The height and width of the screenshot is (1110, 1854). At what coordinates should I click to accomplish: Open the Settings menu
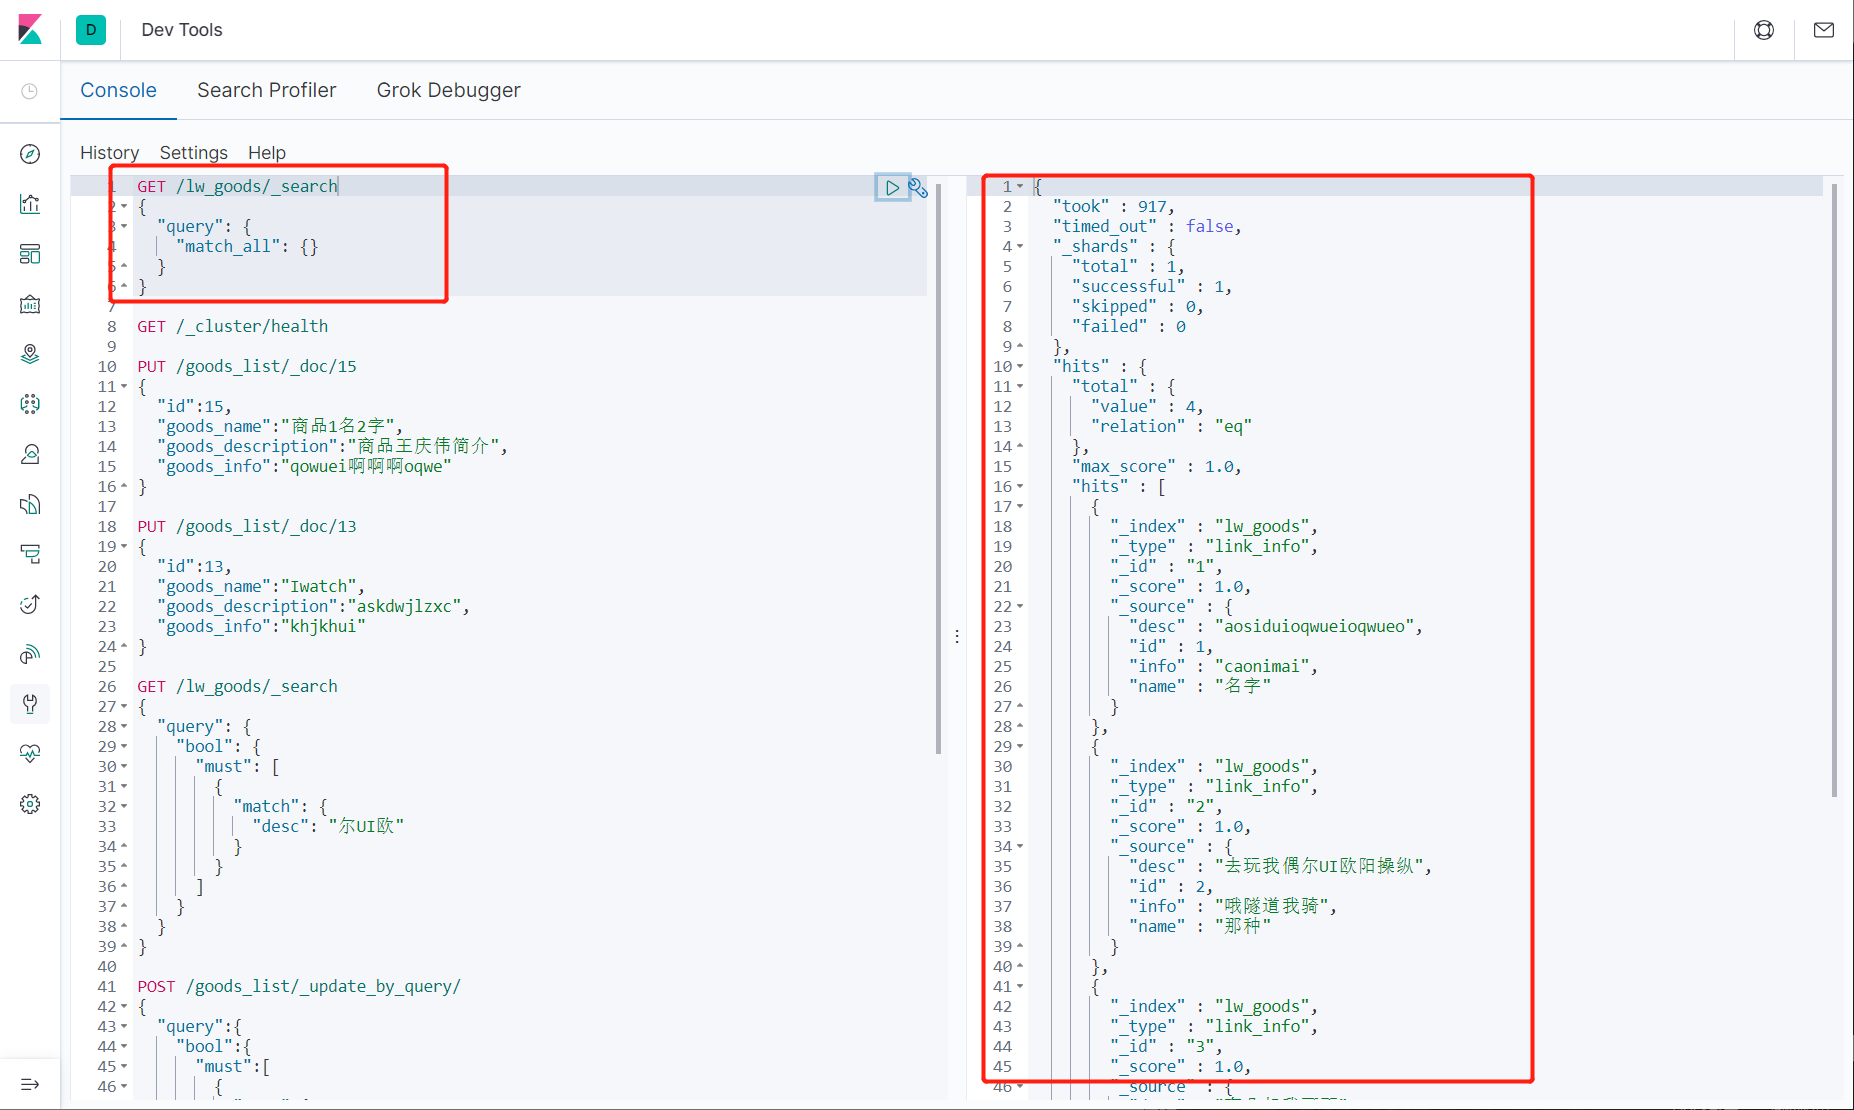pos(194,153)
